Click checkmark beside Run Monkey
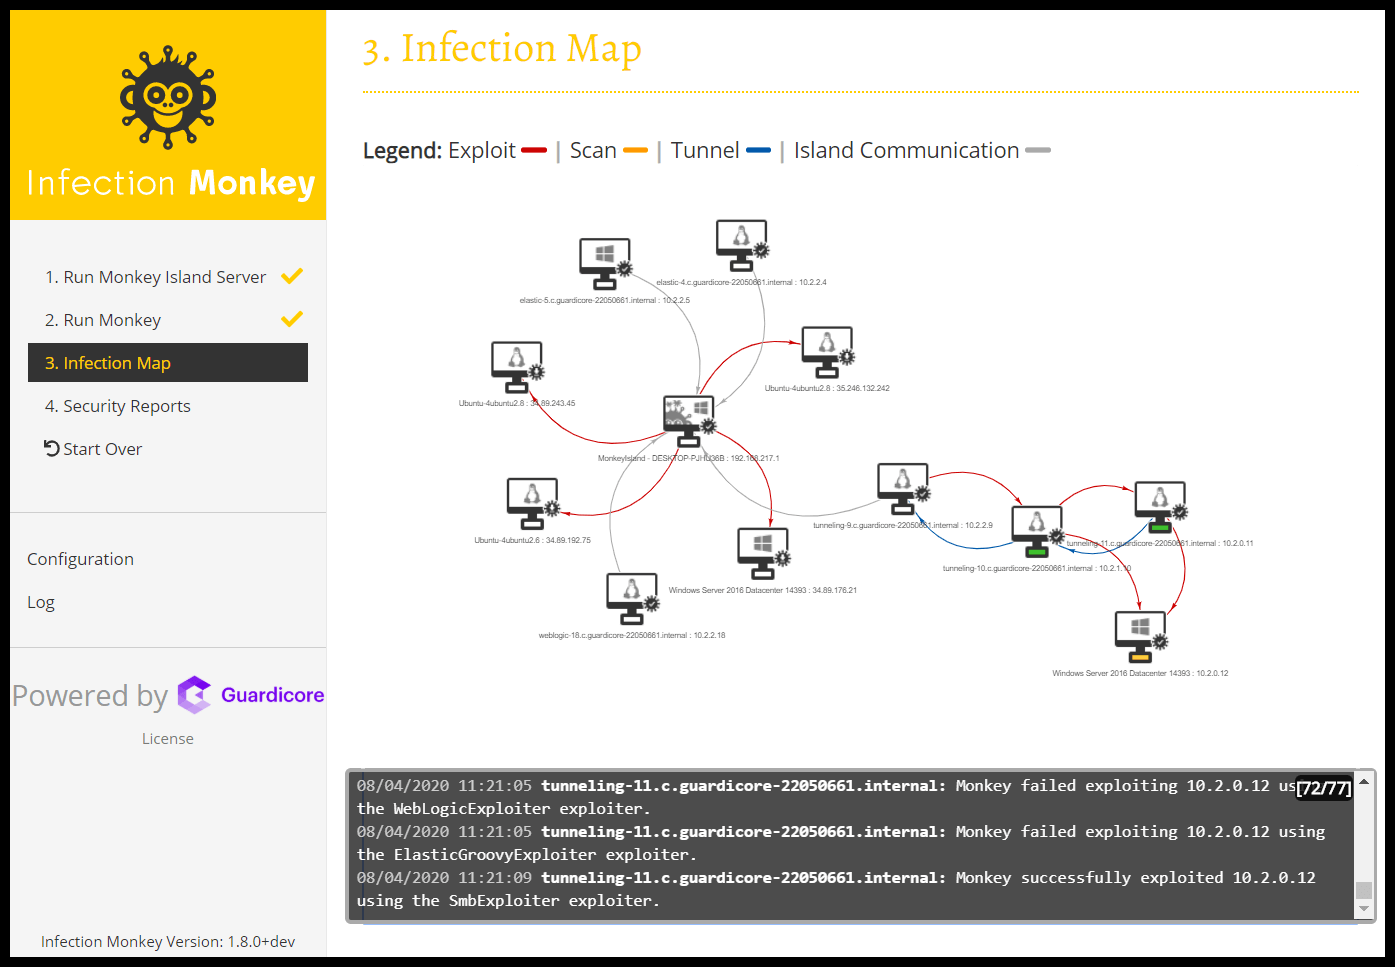Screen dimensions: 1395x967 [x=292, y=319]
